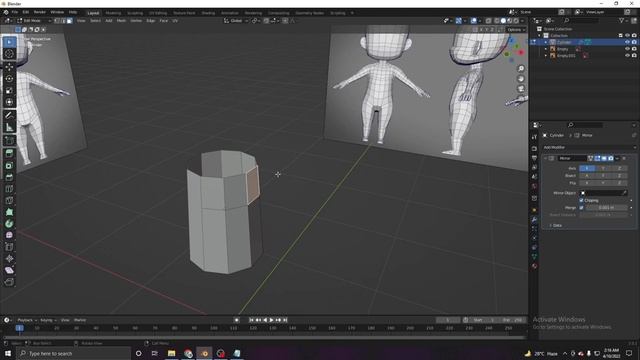Viewport: 640px width, 360px height.
Task: Open the Edit Mode dropdown
Action: point(34,20)
